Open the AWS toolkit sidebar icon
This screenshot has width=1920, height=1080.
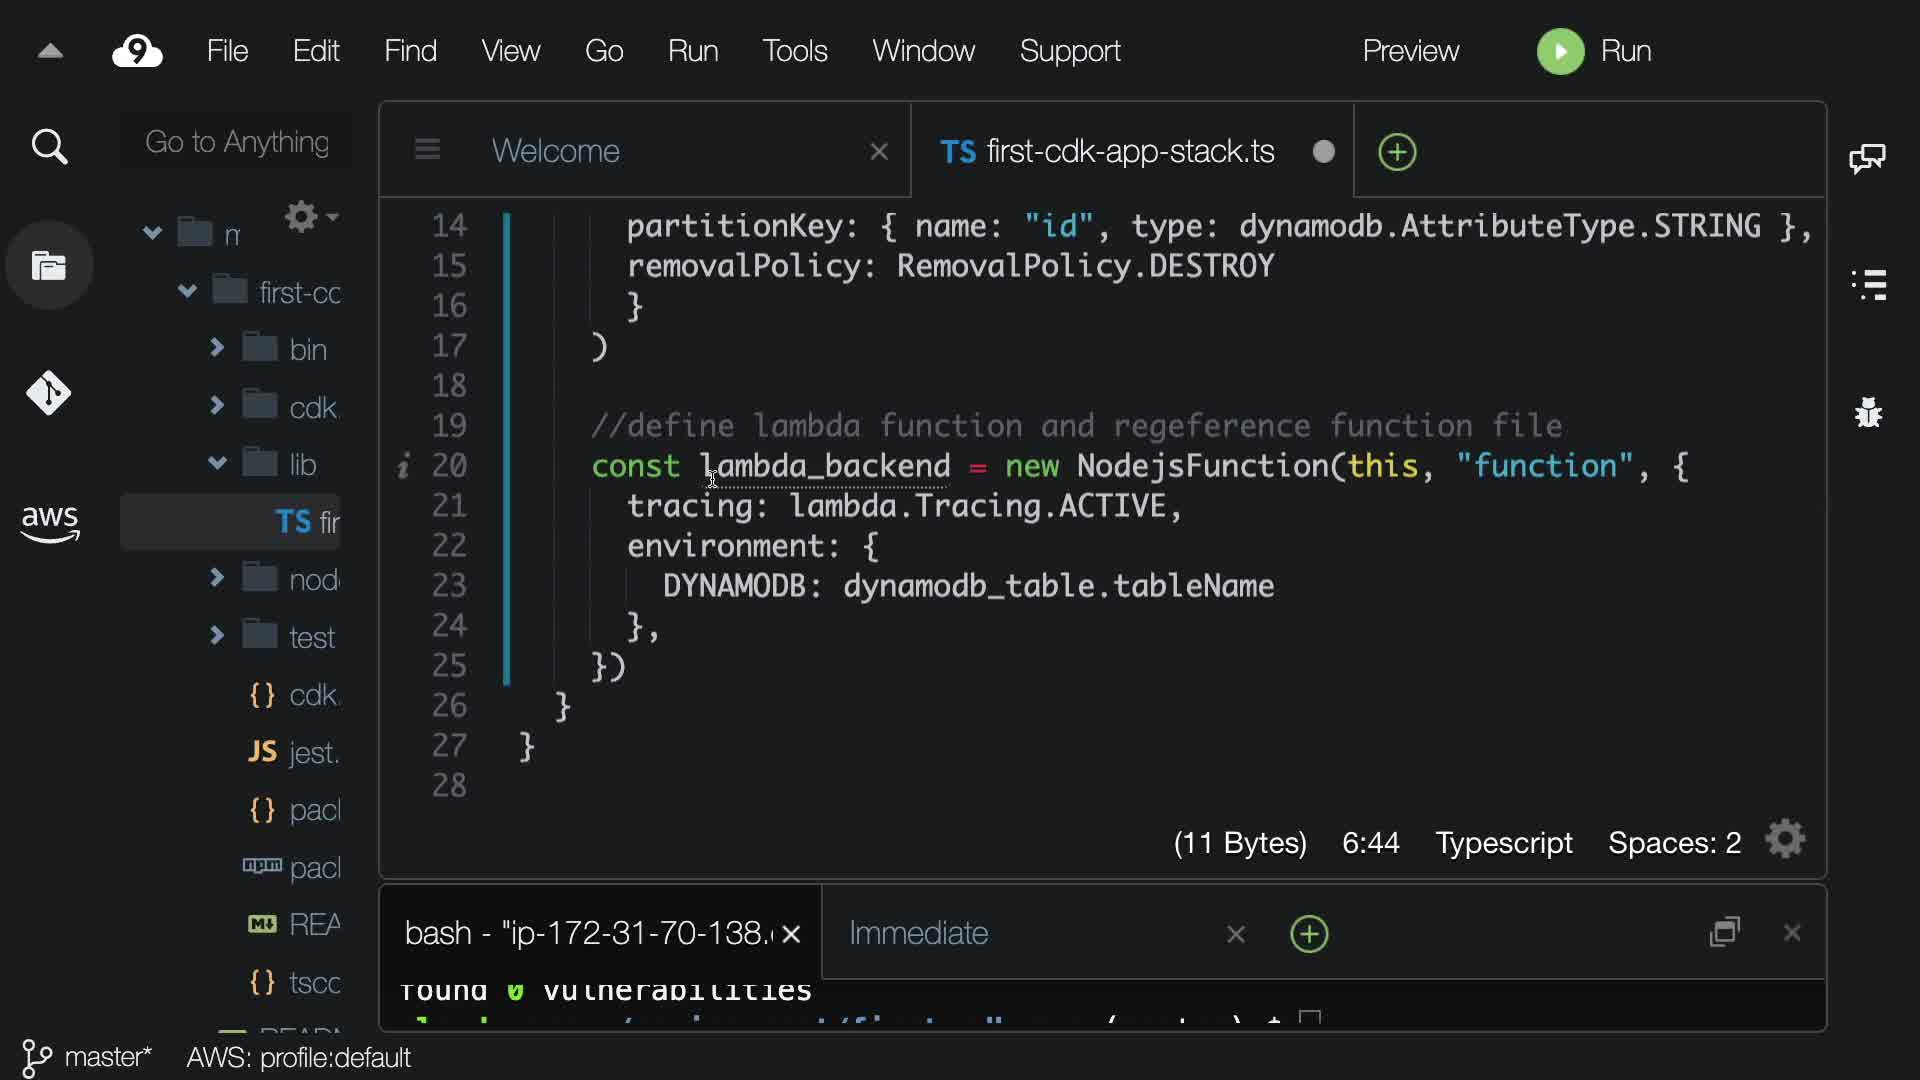(49, 522)
